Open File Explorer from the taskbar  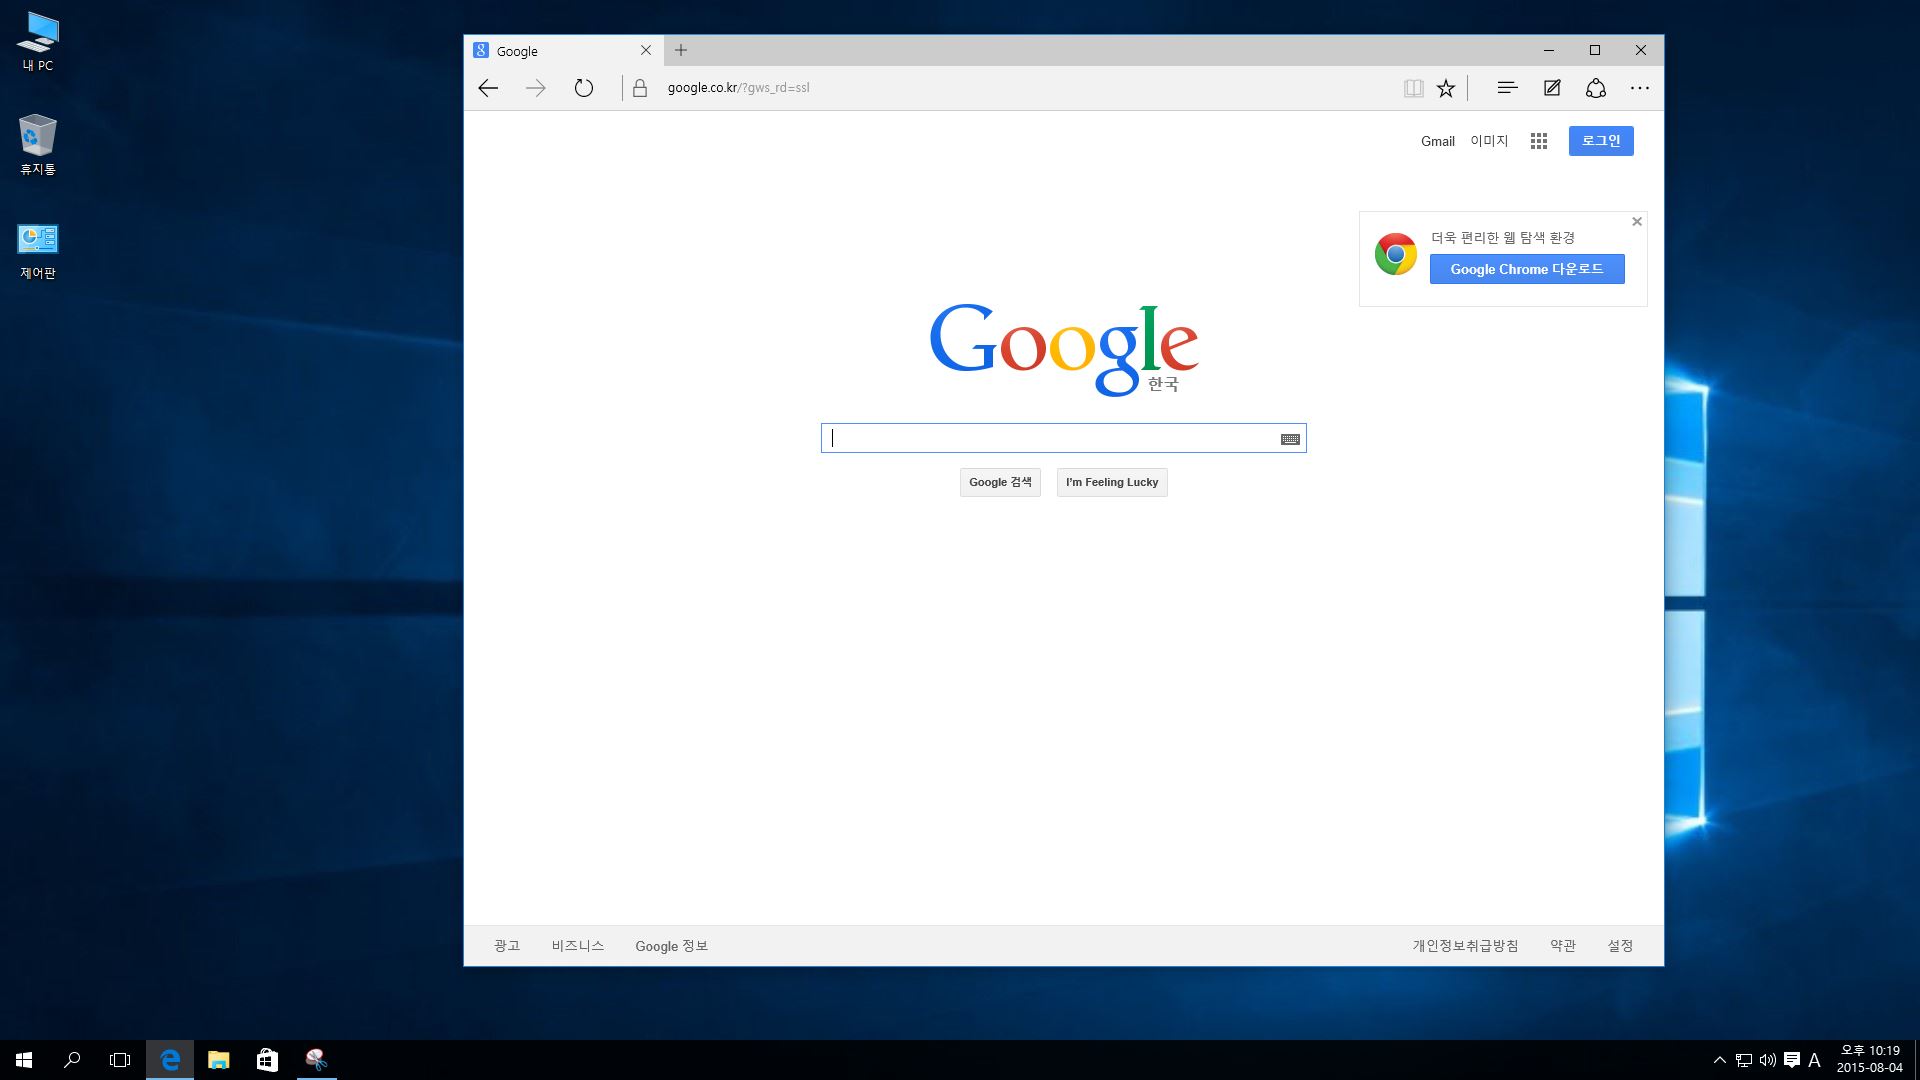click(218, 1060)
